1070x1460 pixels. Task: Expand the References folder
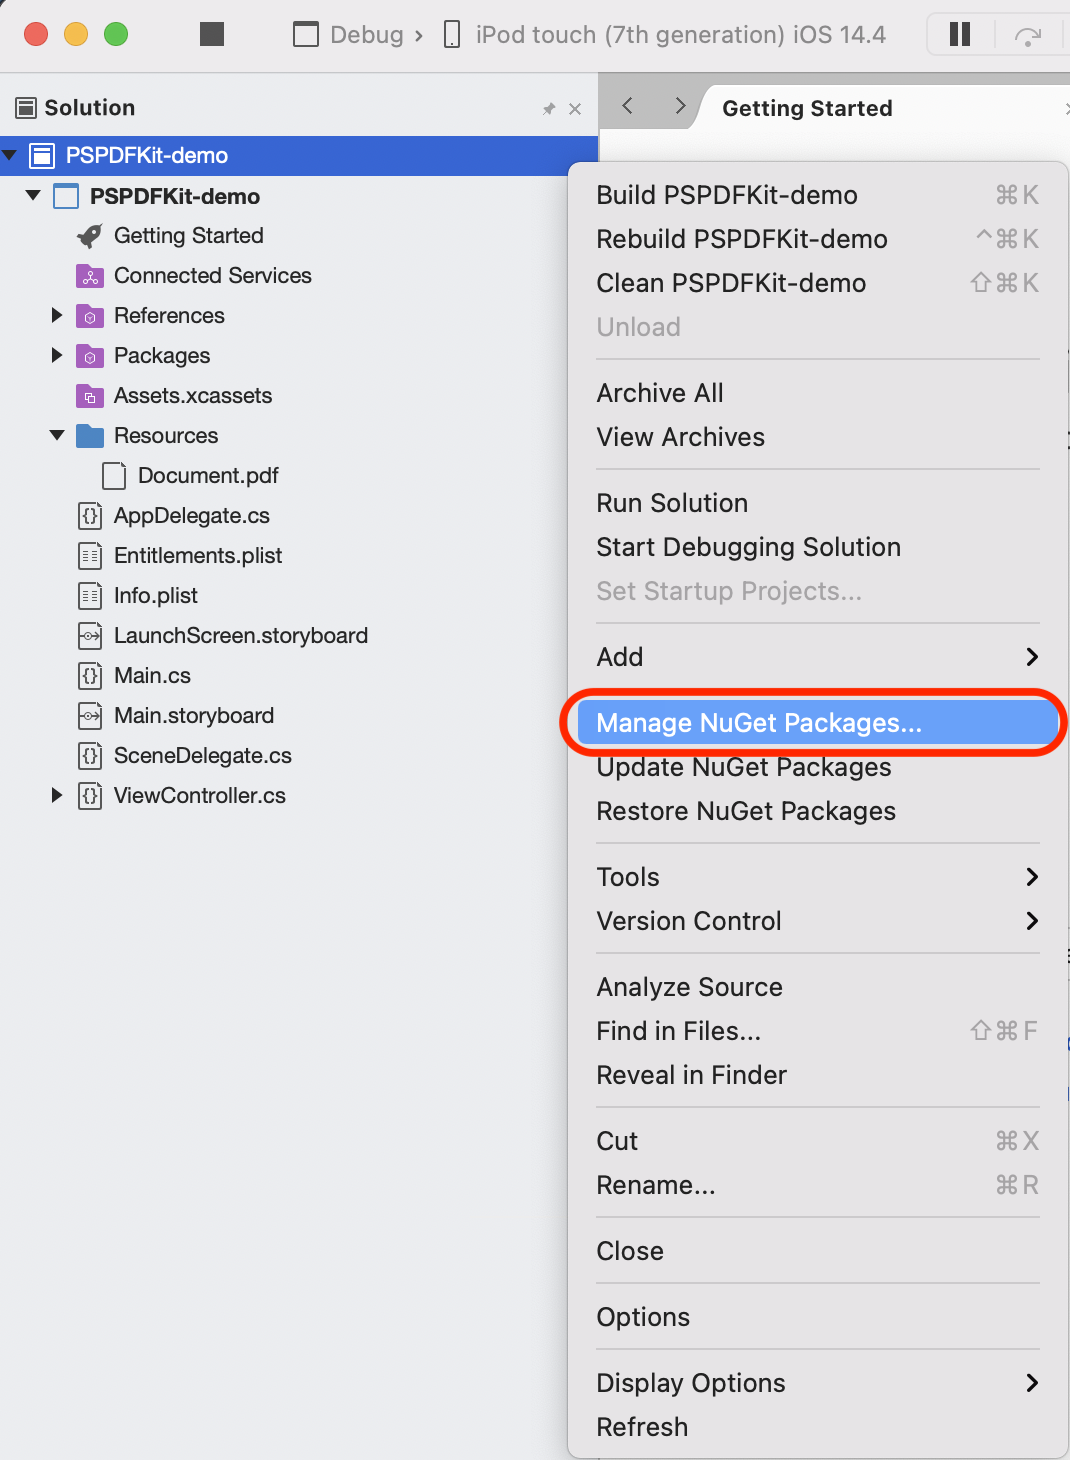point(57,316)
